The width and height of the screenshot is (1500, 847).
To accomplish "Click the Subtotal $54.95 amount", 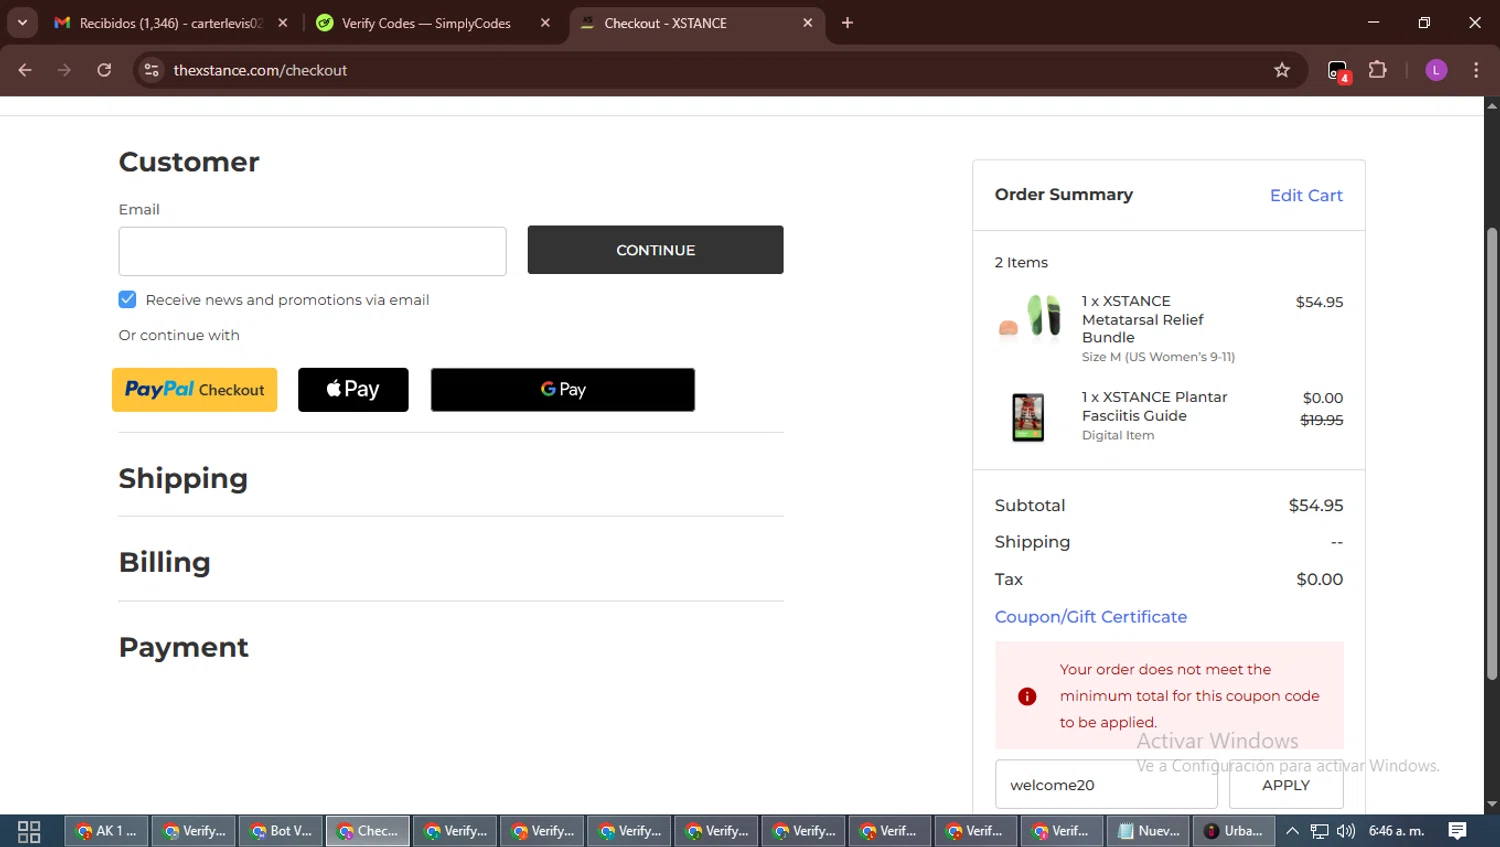I will (x=1316, y=505).
